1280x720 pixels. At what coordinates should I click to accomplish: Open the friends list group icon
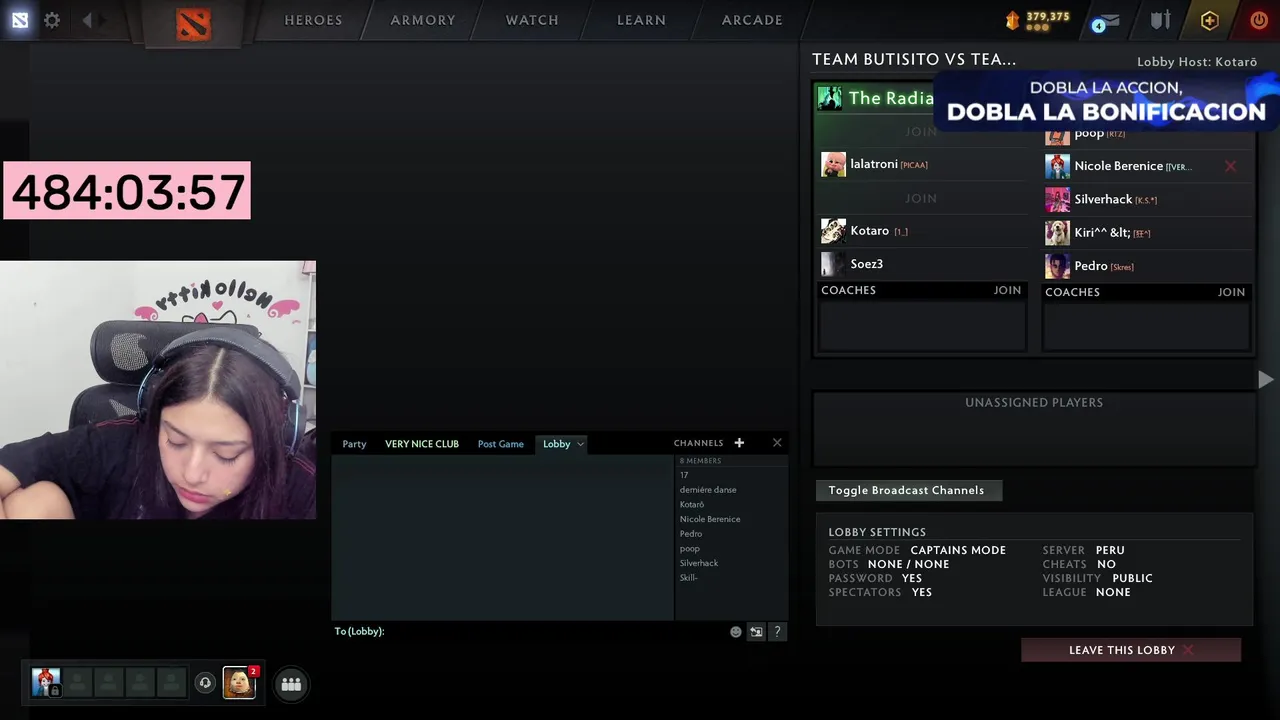(x=291, y=684)
